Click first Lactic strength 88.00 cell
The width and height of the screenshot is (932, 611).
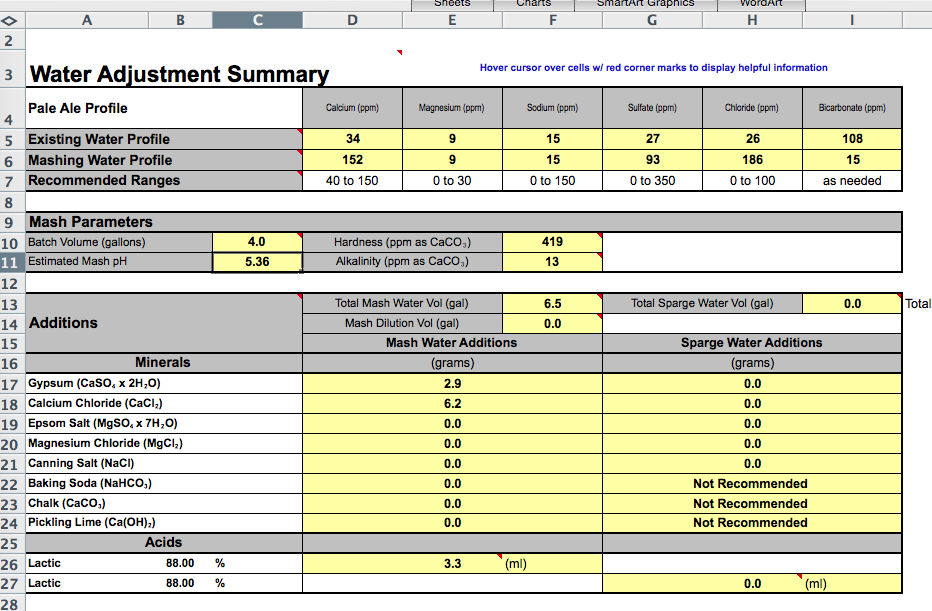coord(180,563)
